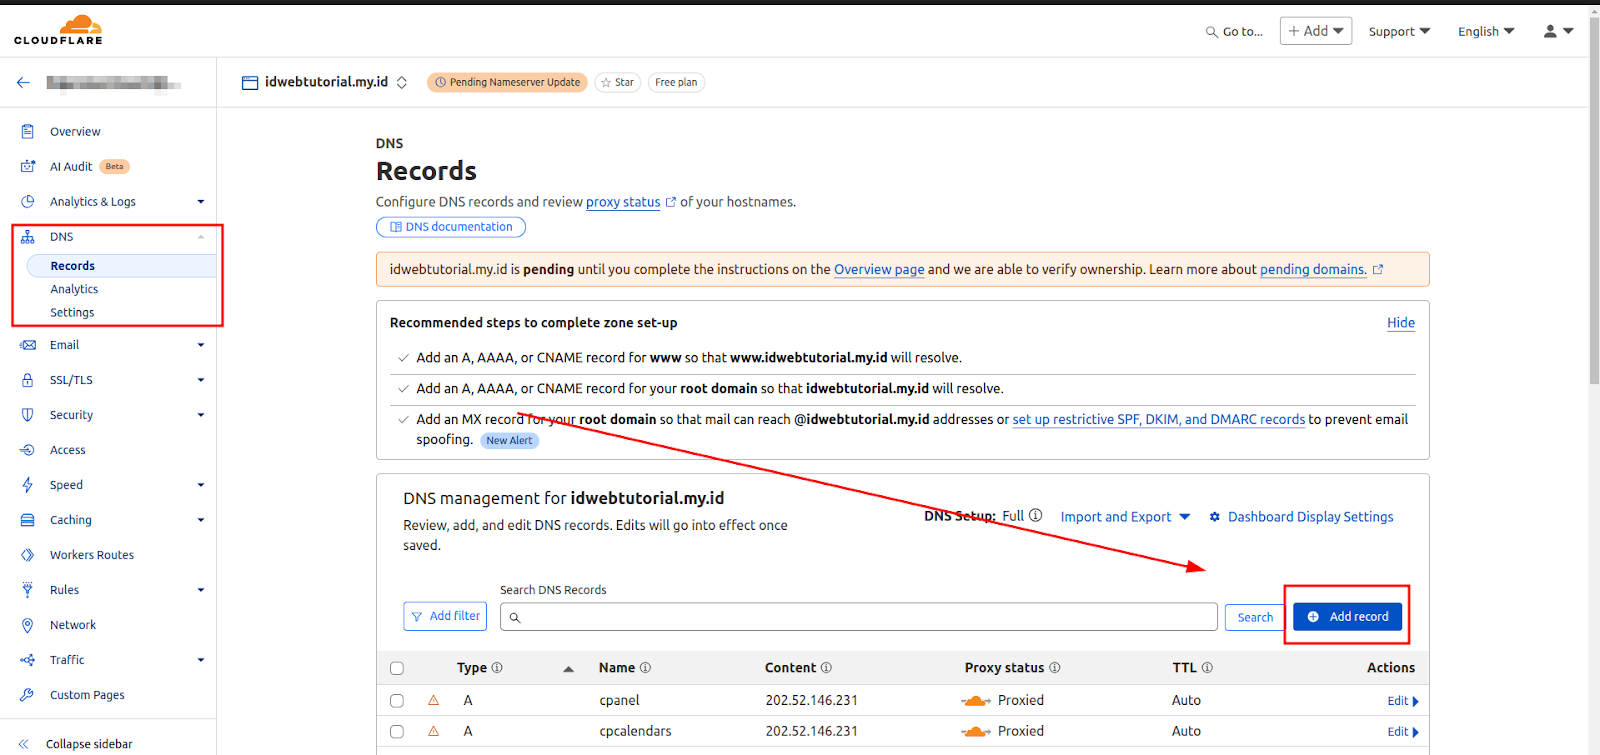Open DNS Analytics in sidebar
The height and width of the screenshot is (755, 1600).
(74, 289)
